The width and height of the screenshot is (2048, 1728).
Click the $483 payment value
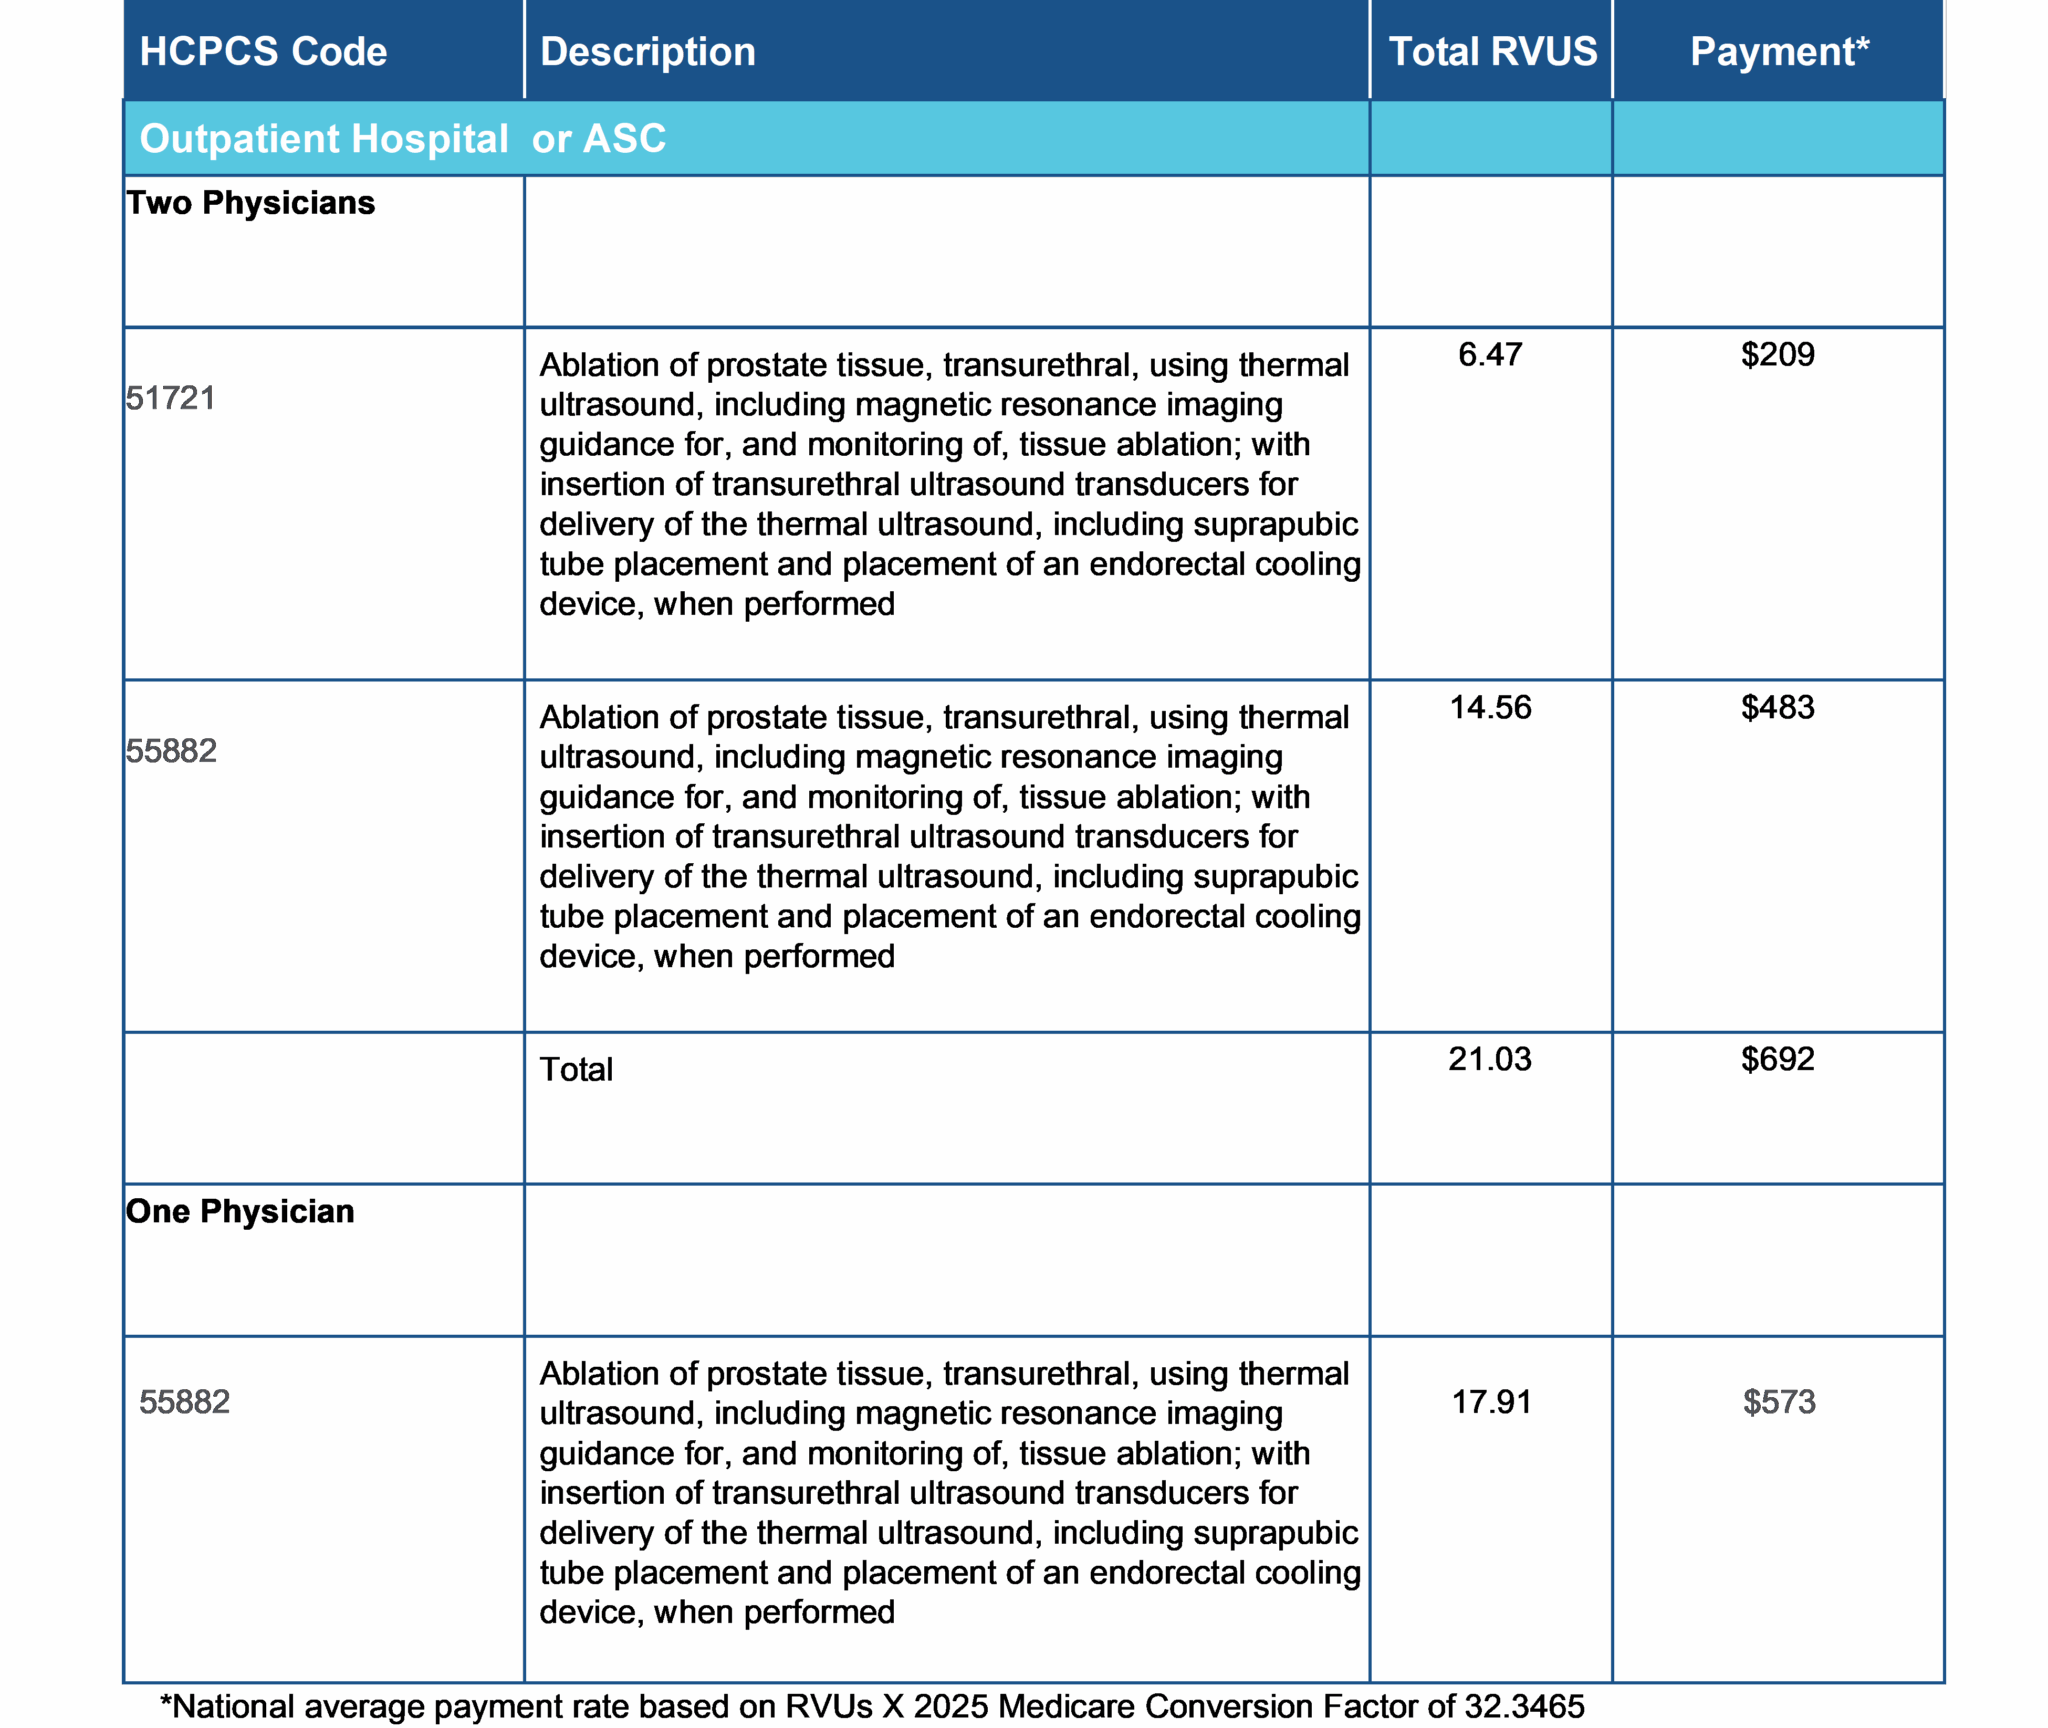click(1777, 707)
